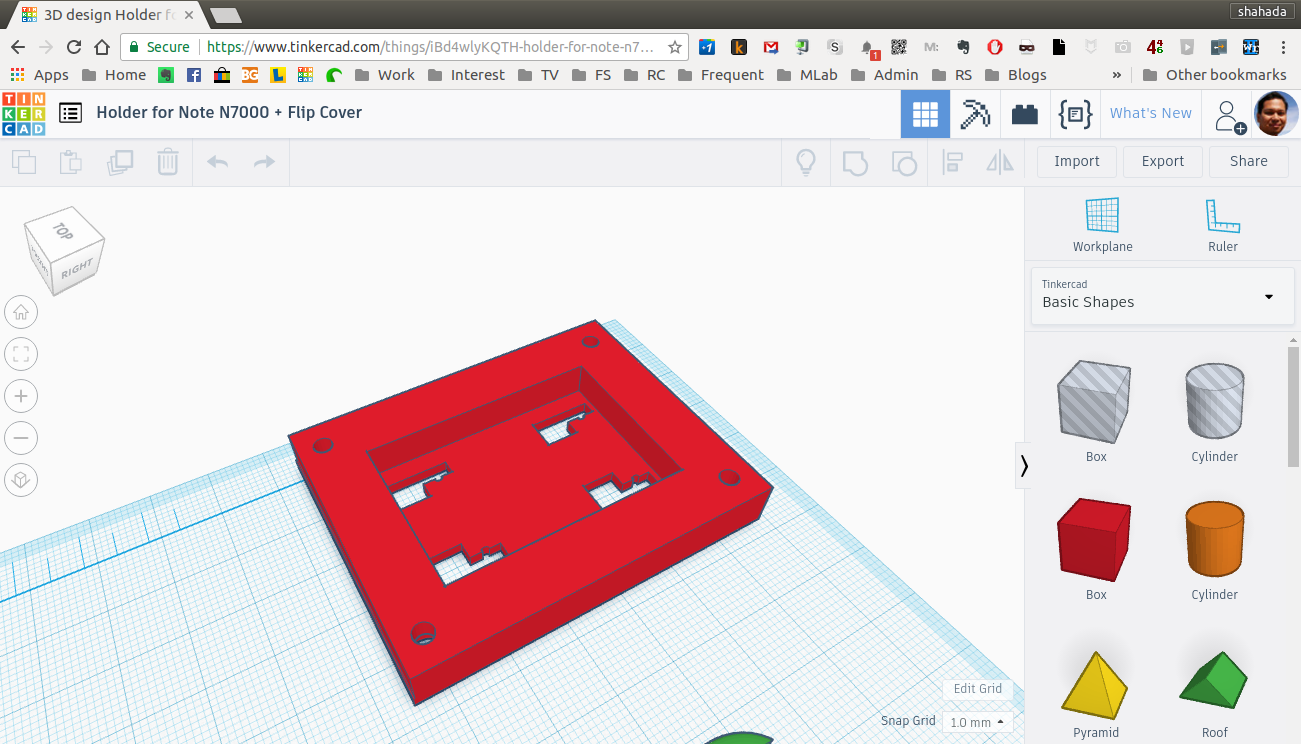Click the Workplane tool icon
This screenshot has height=744, width=1301.
(x=1102, y=216)
